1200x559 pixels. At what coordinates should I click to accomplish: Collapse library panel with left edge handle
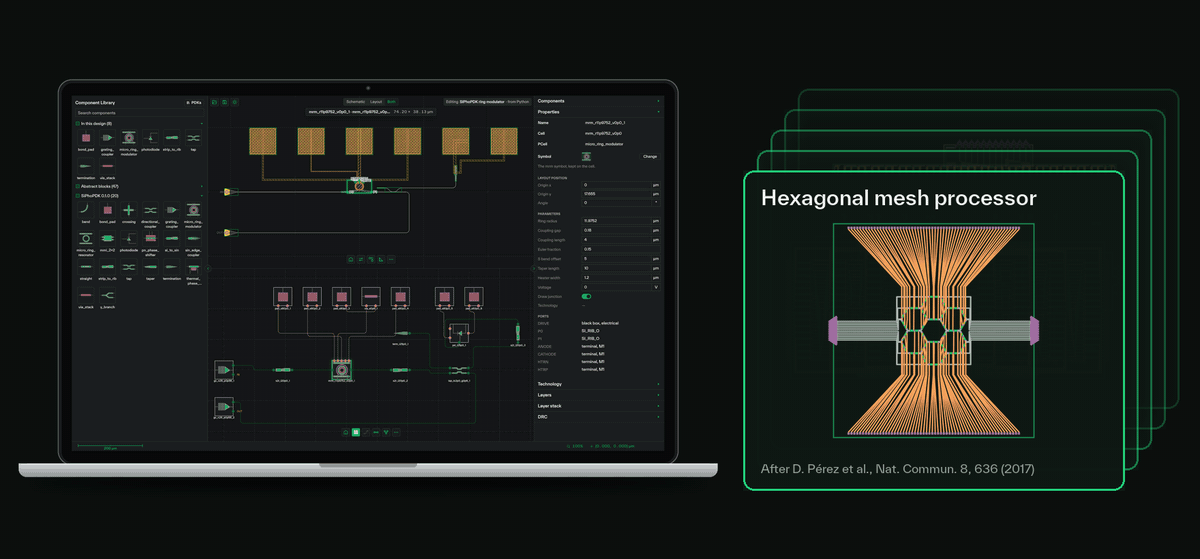pos(208,268)
